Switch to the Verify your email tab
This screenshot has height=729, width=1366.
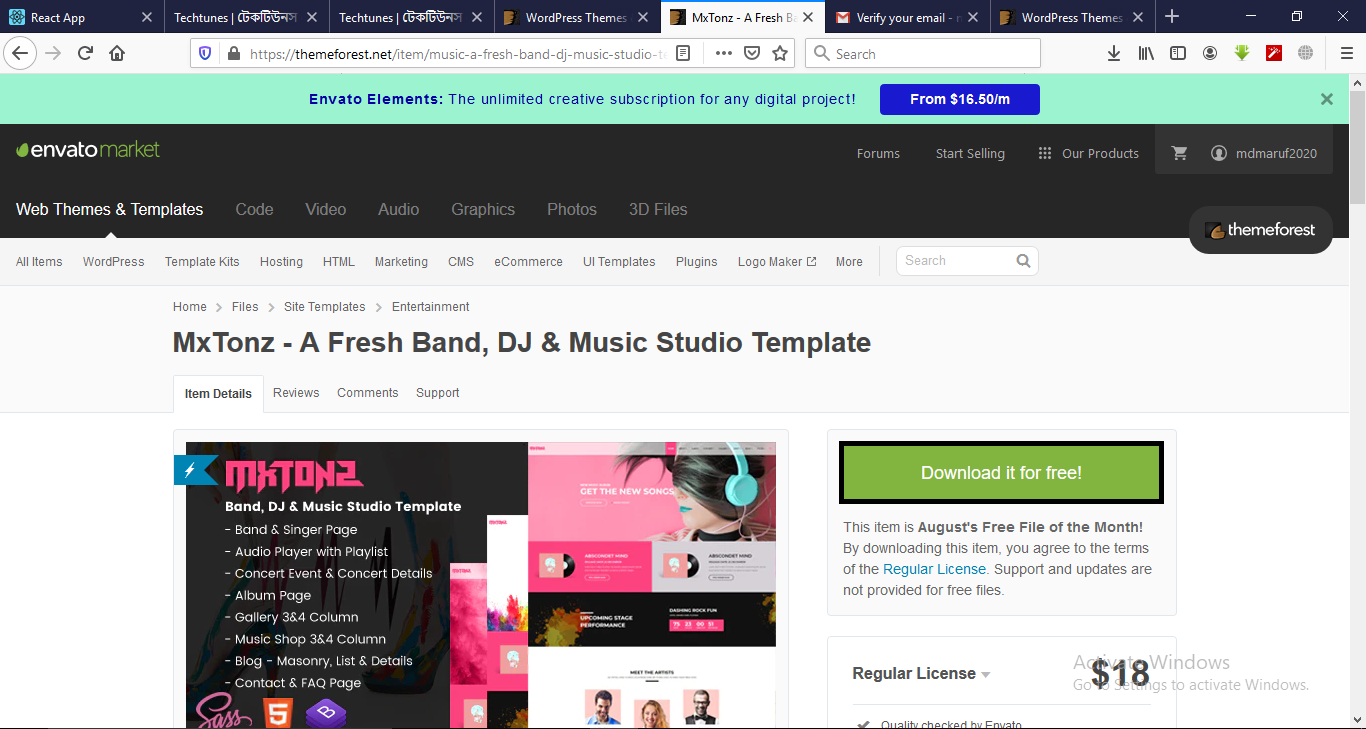[x=908, y=17]
